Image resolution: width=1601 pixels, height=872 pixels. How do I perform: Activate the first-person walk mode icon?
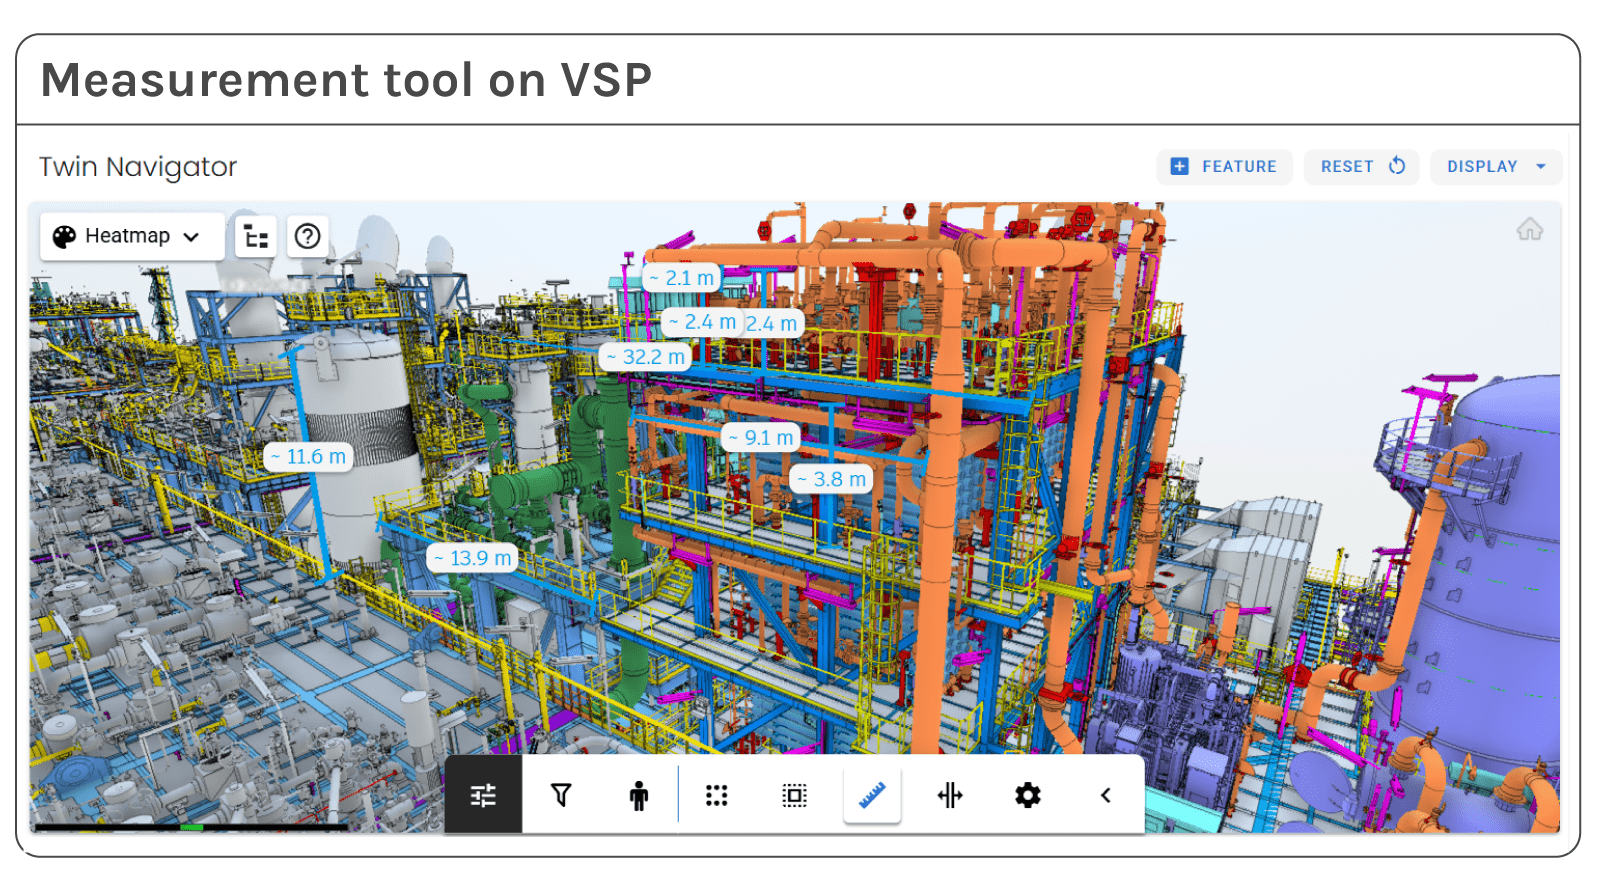tap(639, 795)
